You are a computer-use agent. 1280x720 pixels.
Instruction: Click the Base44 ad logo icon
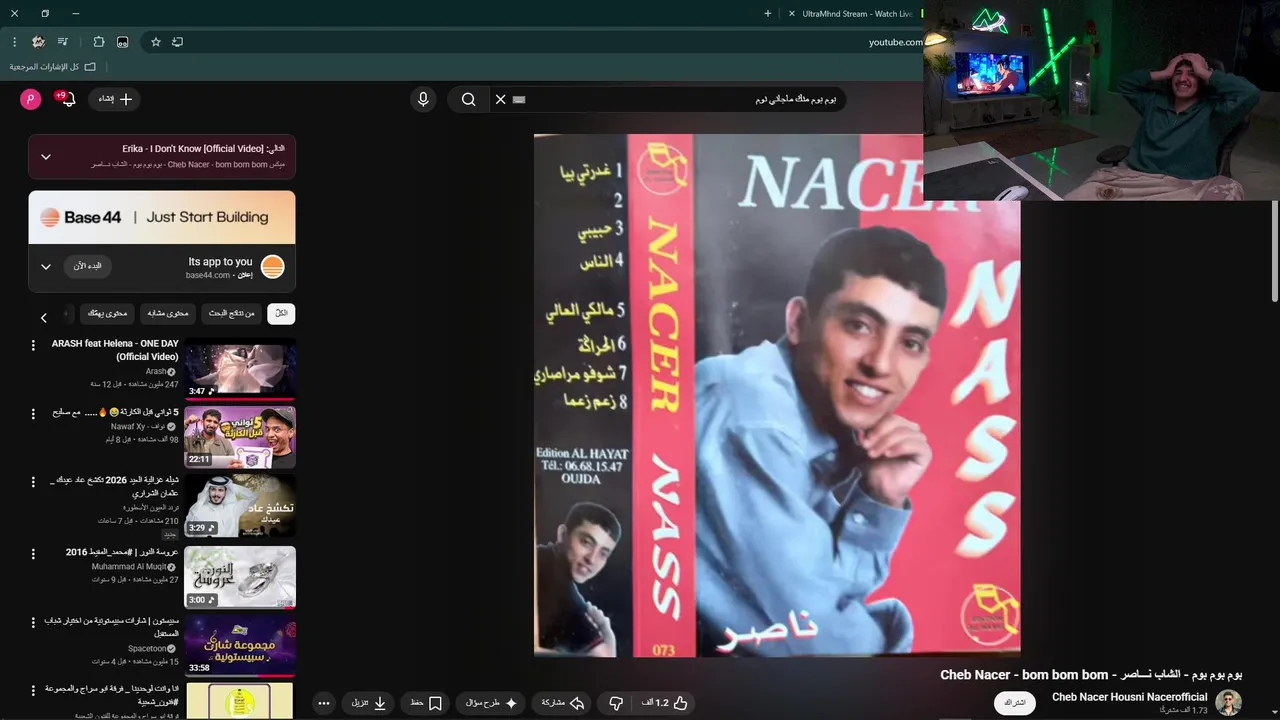[x=272, y=267]
